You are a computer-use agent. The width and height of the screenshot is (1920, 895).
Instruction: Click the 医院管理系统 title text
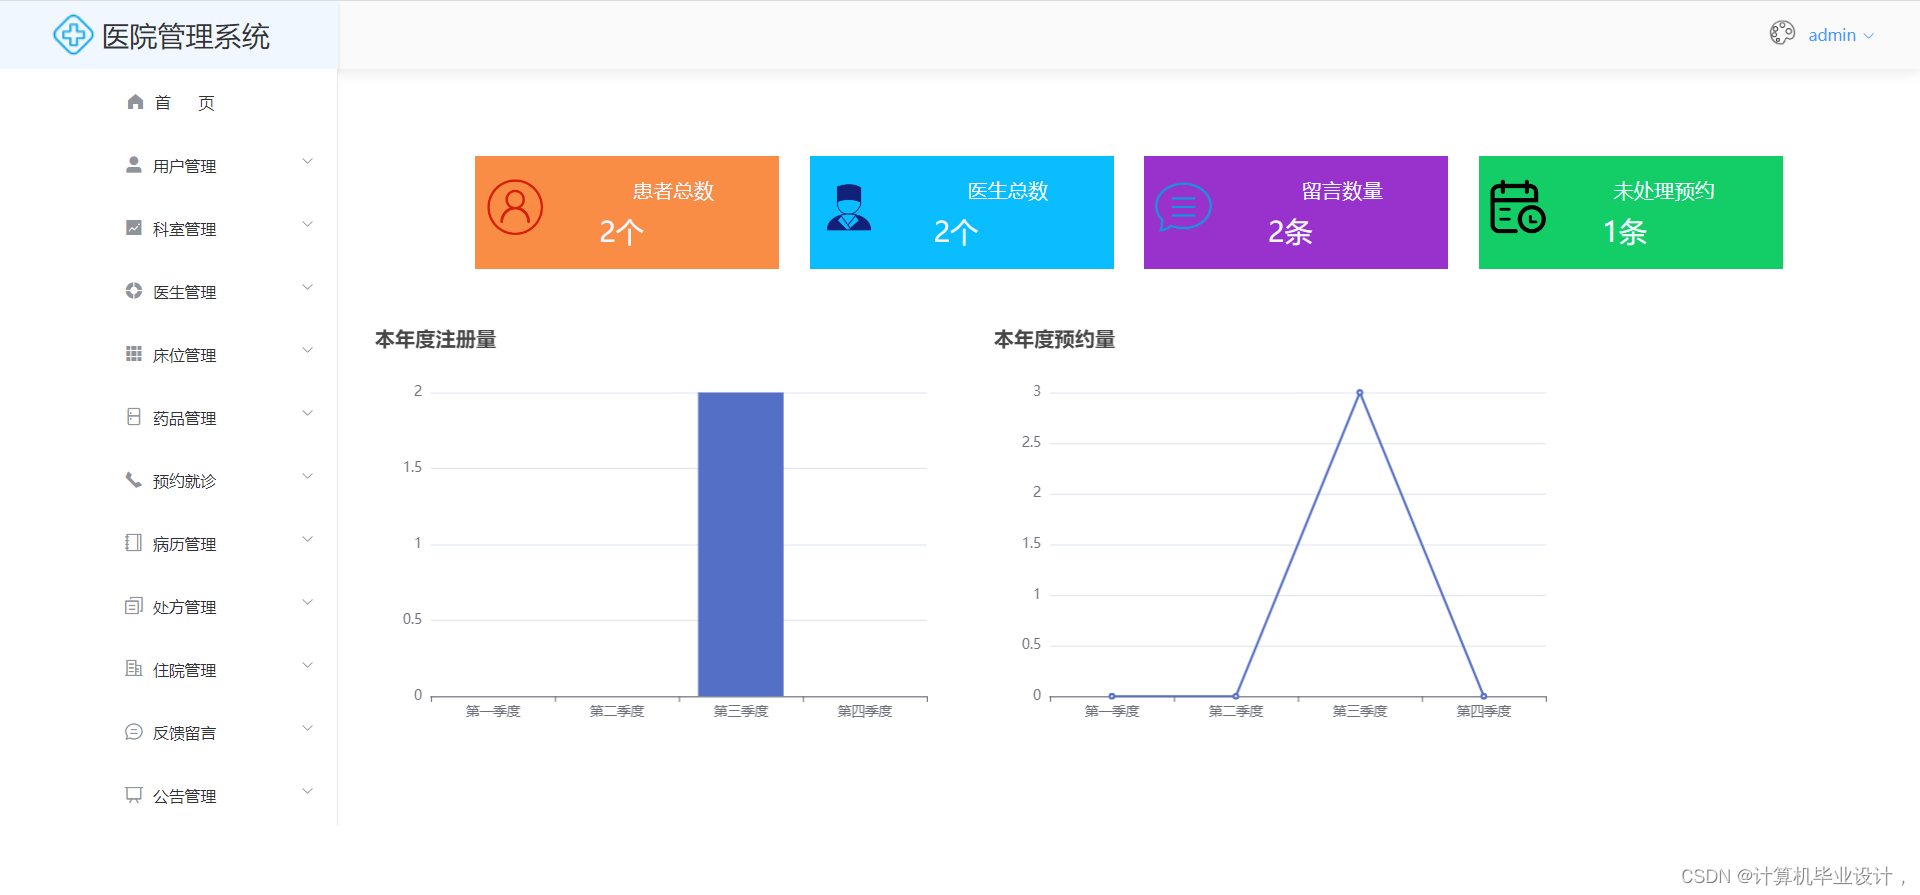(x=186, y=37)
